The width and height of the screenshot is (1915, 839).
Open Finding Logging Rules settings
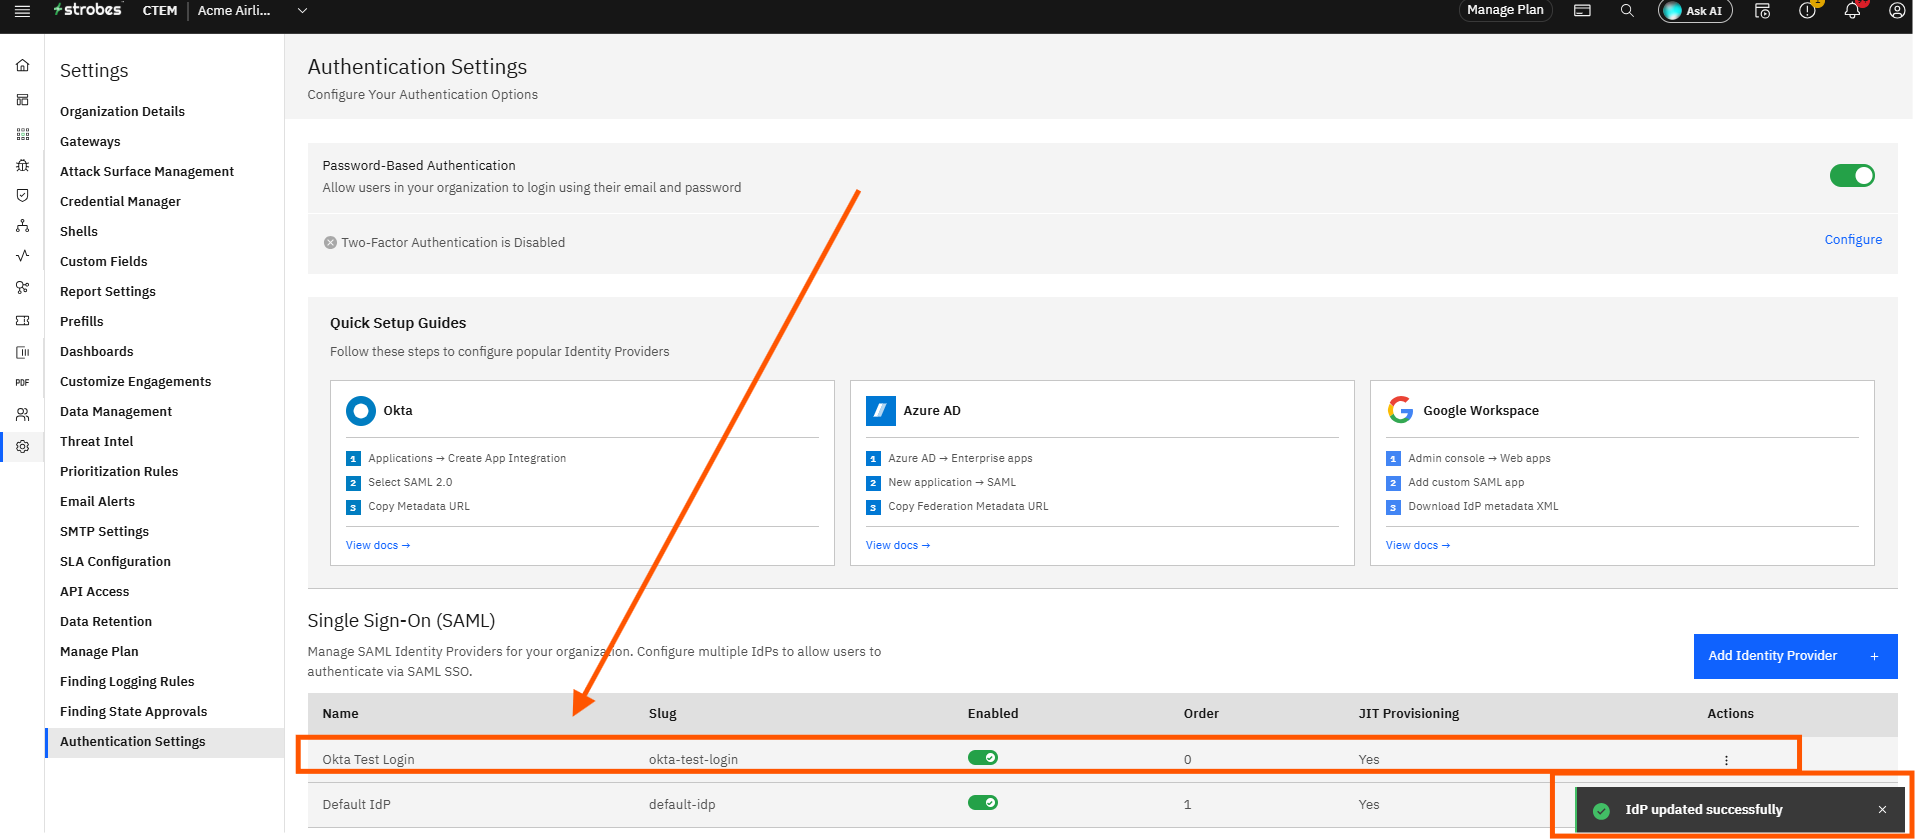[x=127, y=681]
